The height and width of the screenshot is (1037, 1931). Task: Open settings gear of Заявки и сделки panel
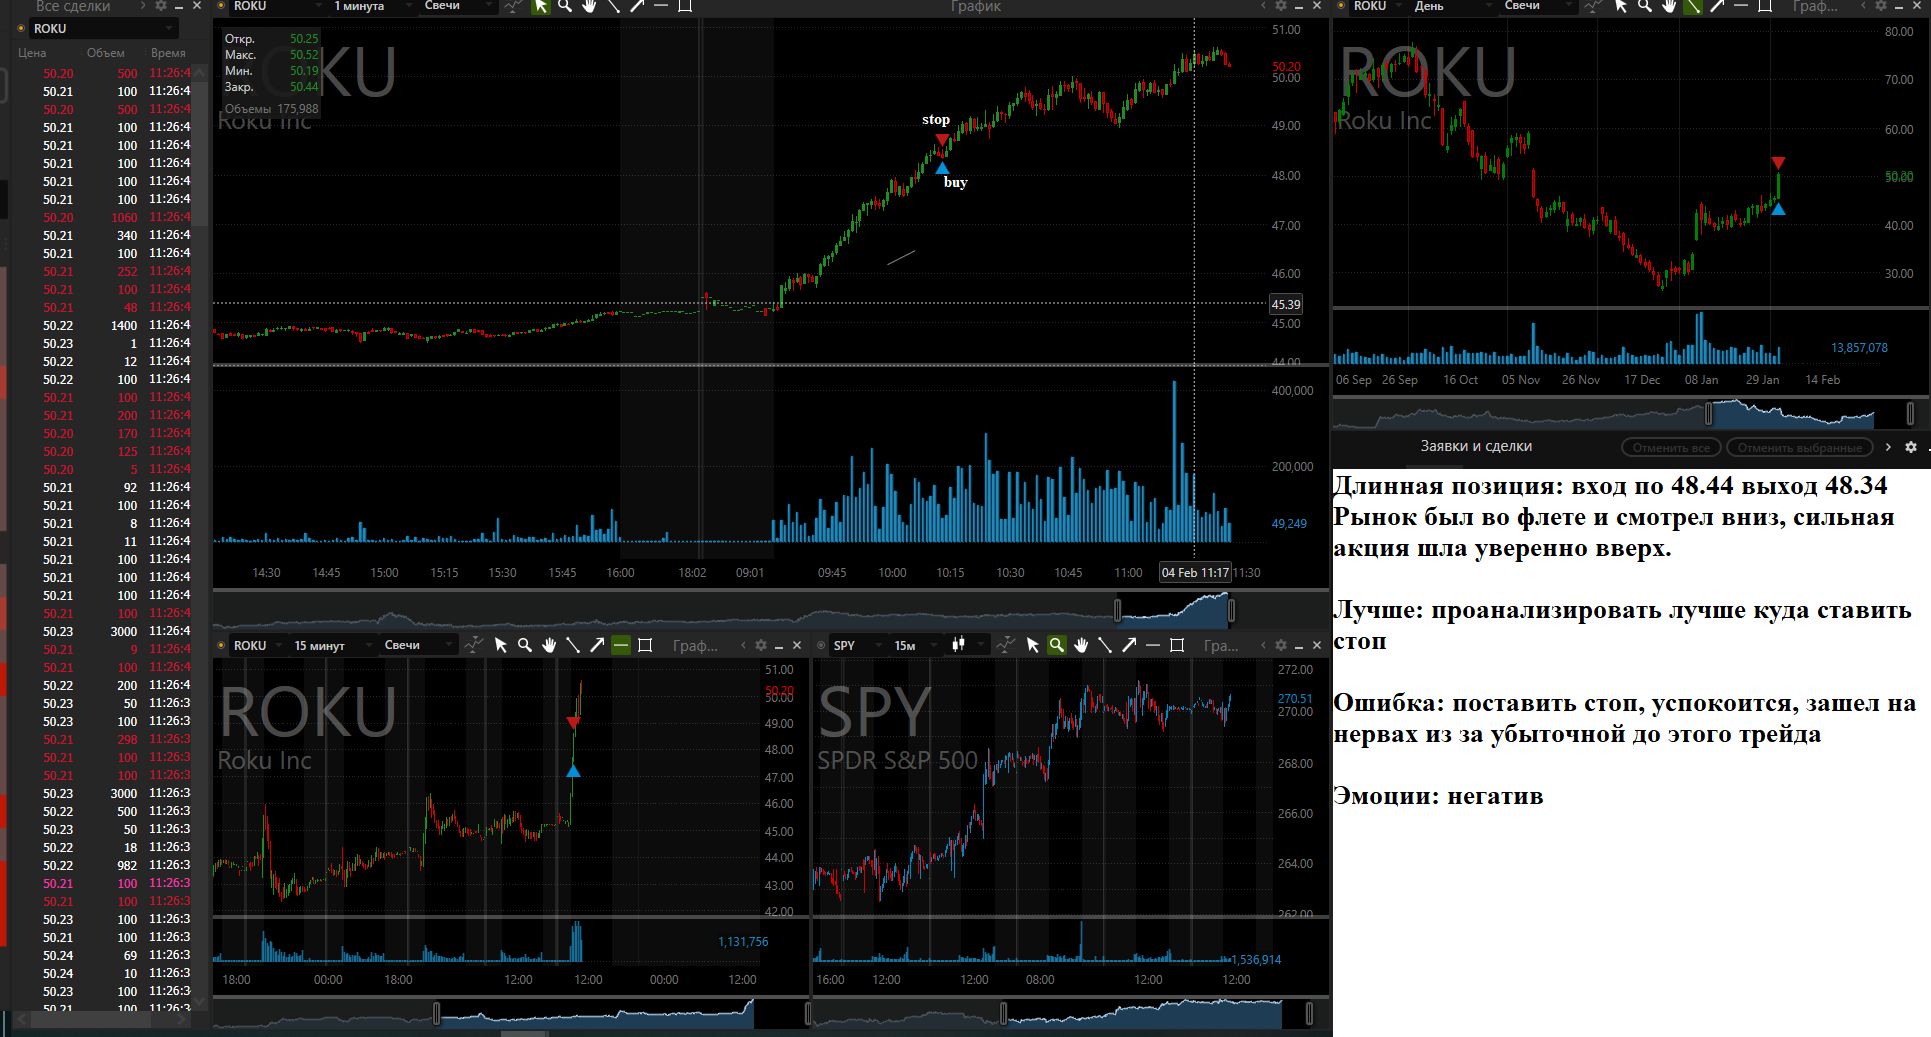click(1911, 447)
